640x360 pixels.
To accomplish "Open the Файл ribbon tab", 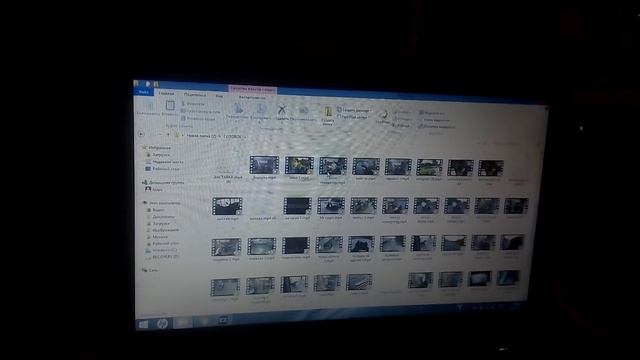I will (143, 92).
